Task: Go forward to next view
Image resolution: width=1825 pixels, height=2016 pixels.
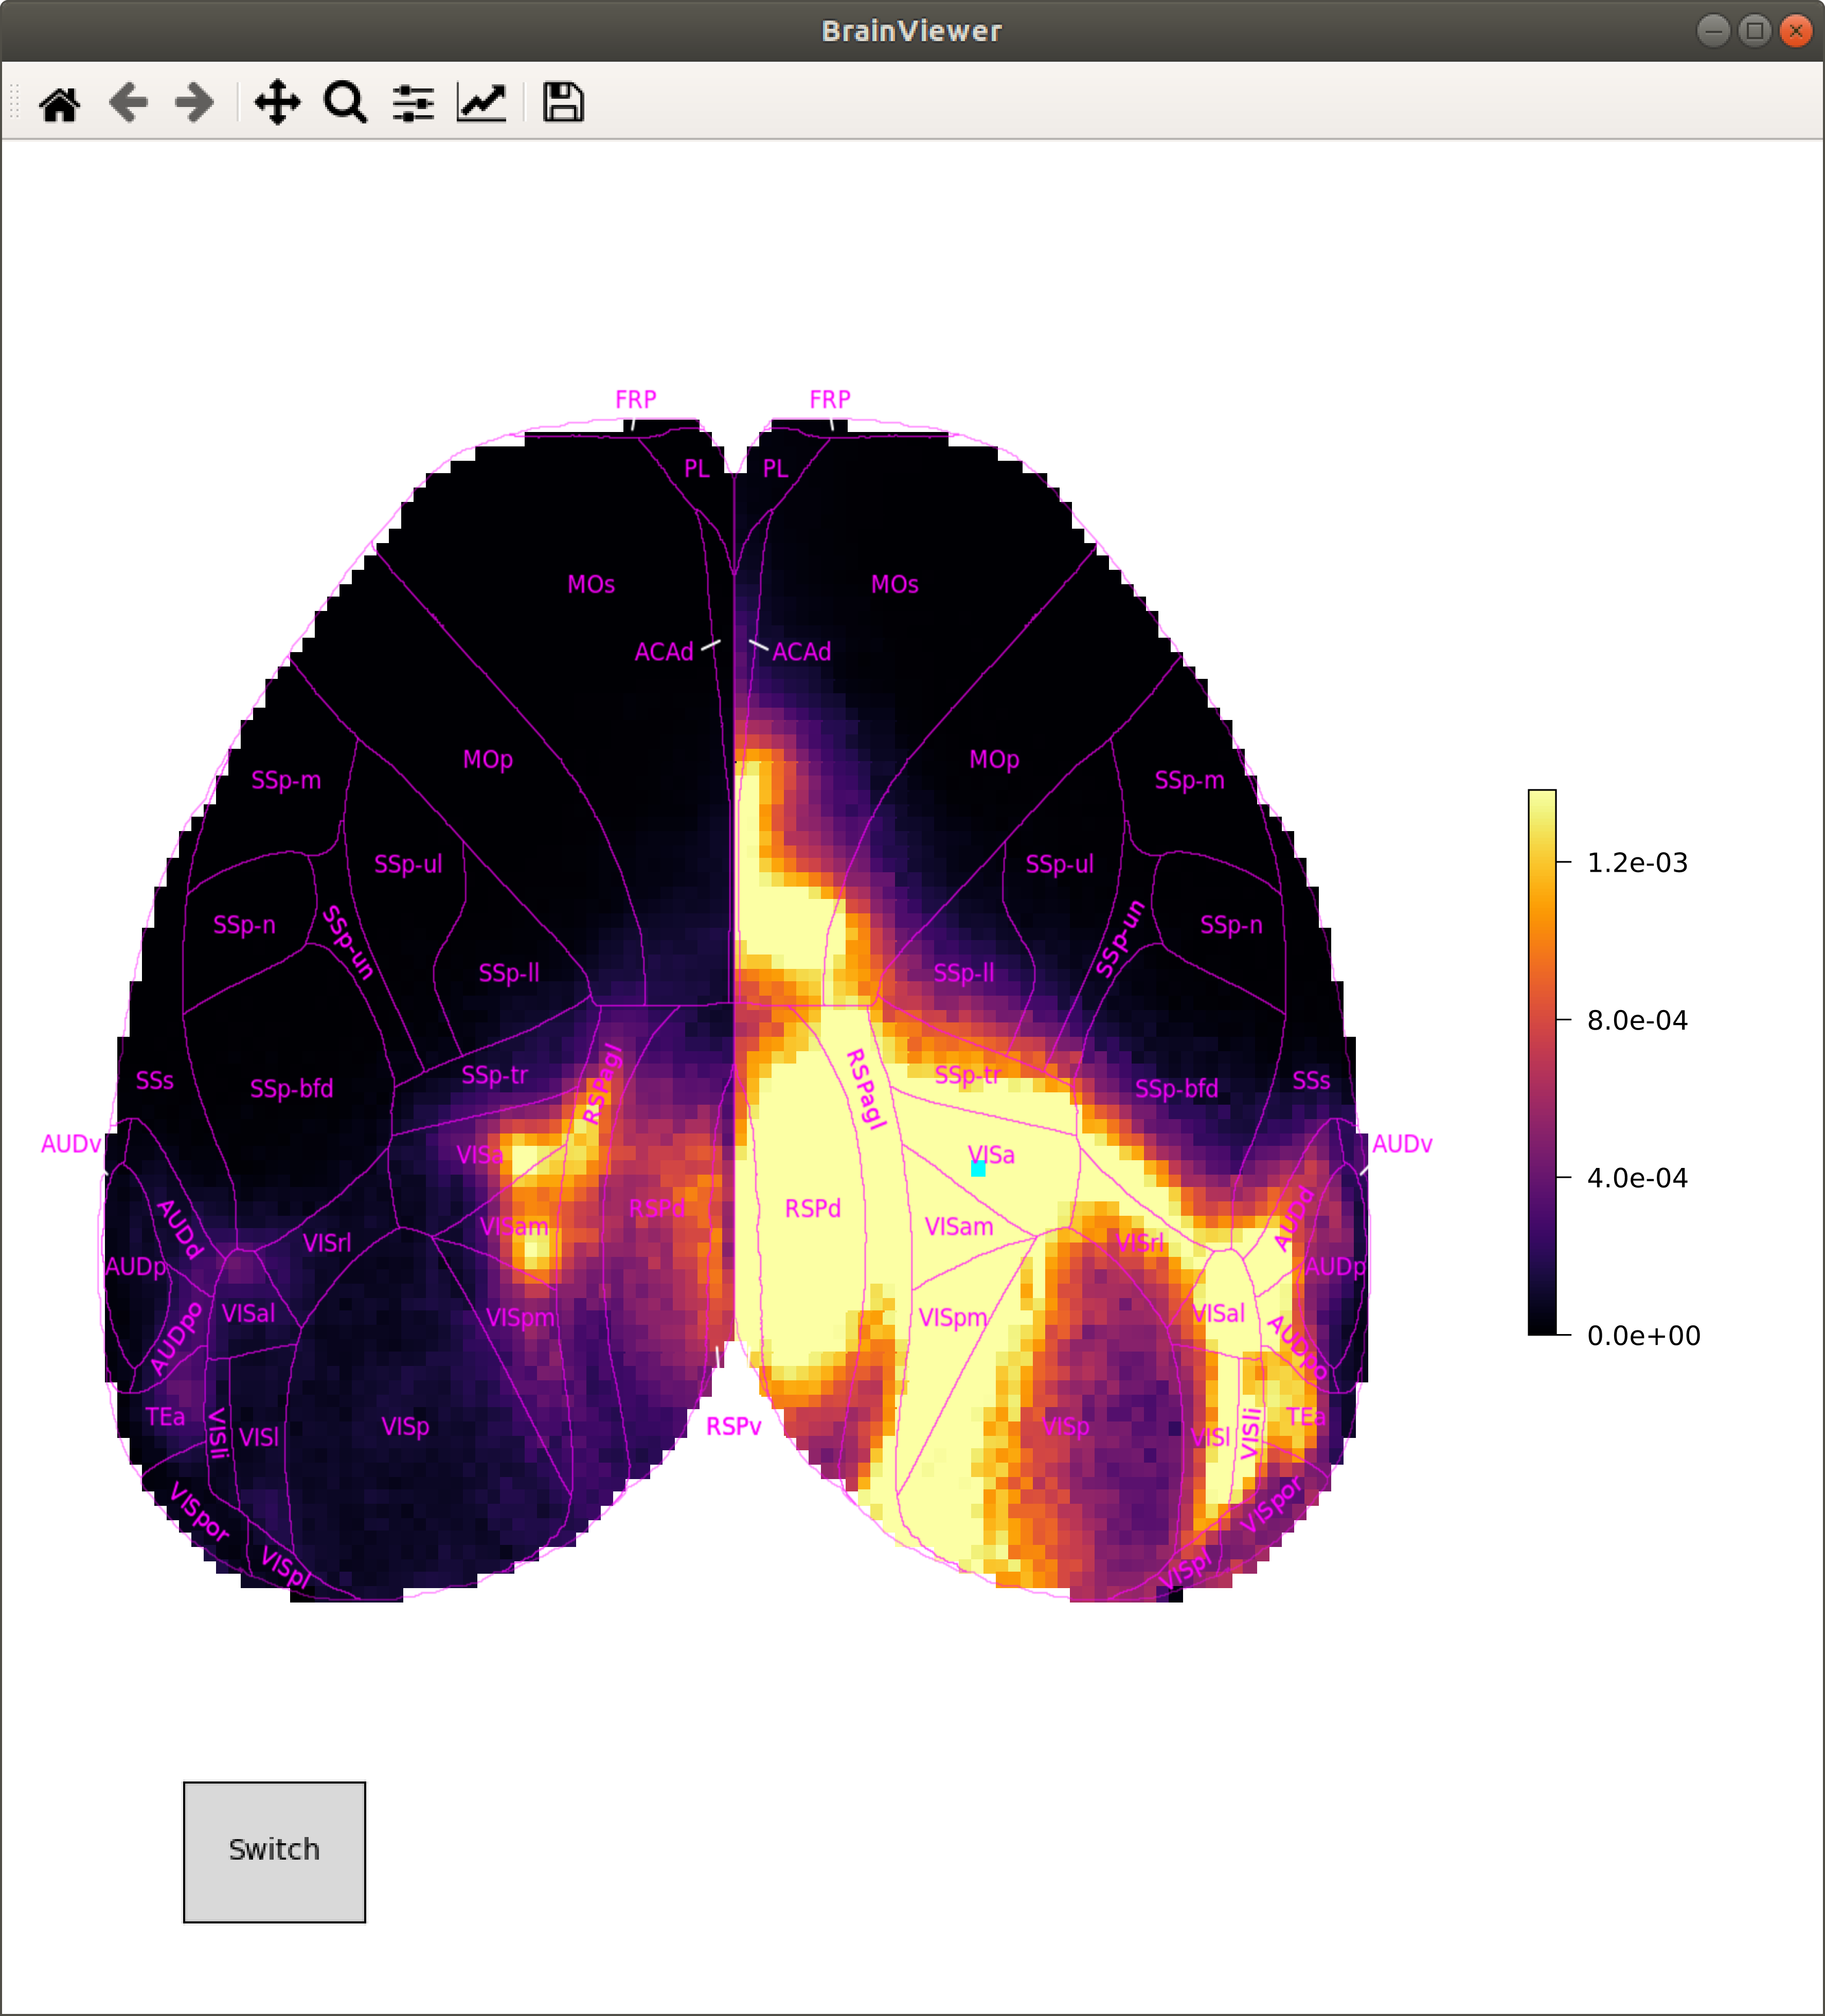Action: 194,103
